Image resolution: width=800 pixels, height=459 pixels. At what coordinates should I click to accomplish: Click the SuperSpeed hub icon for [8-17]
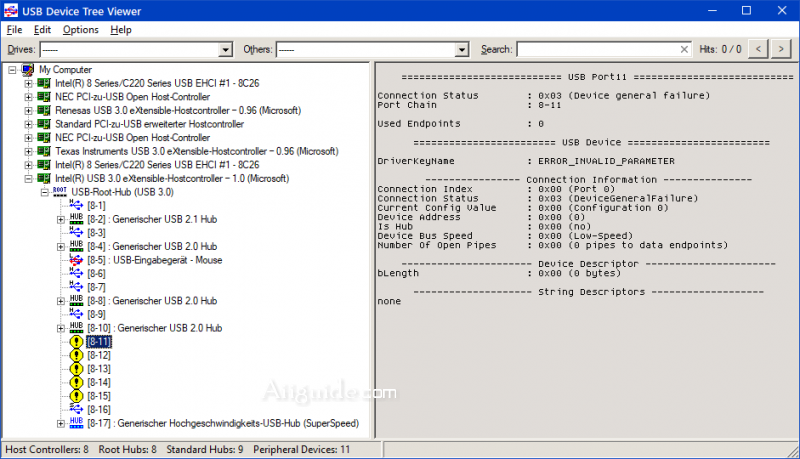tap(76, 423)
